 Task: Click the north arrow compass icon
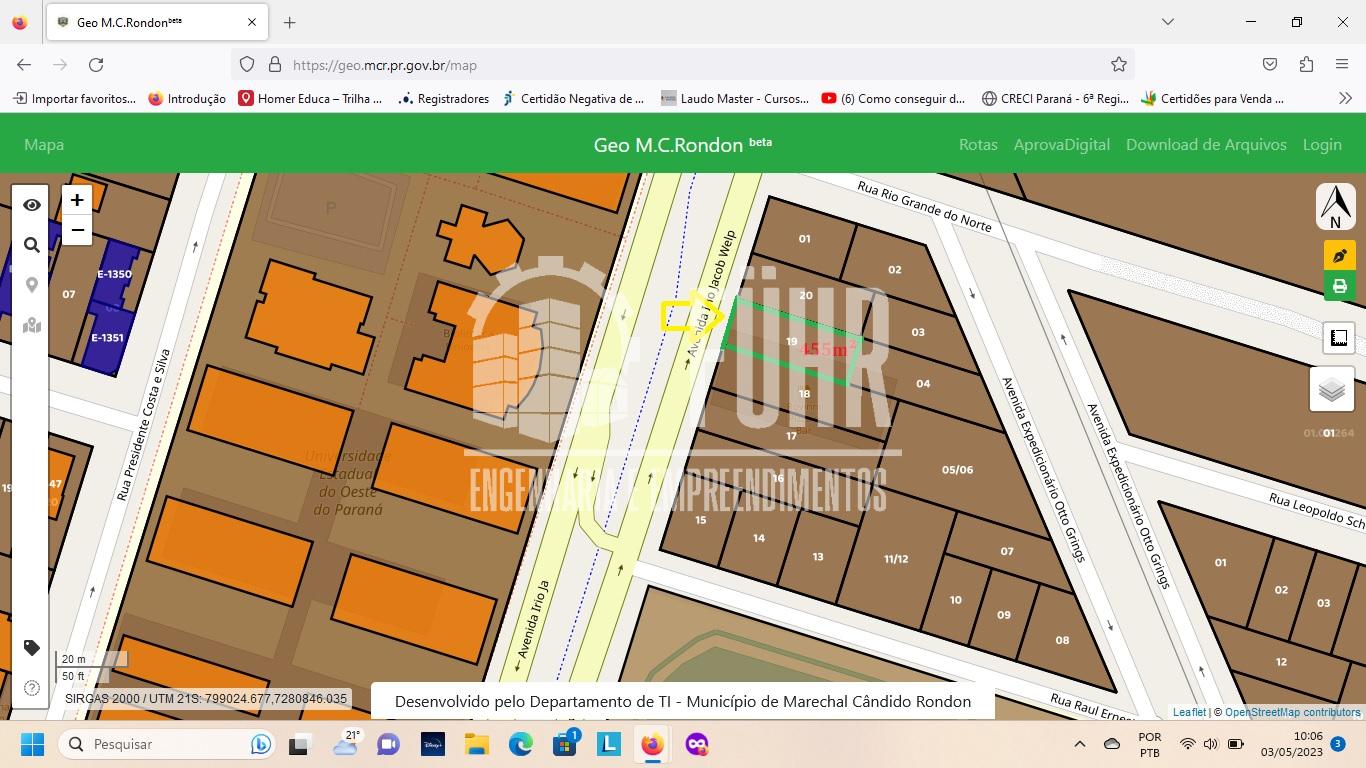pos(1335,206)
